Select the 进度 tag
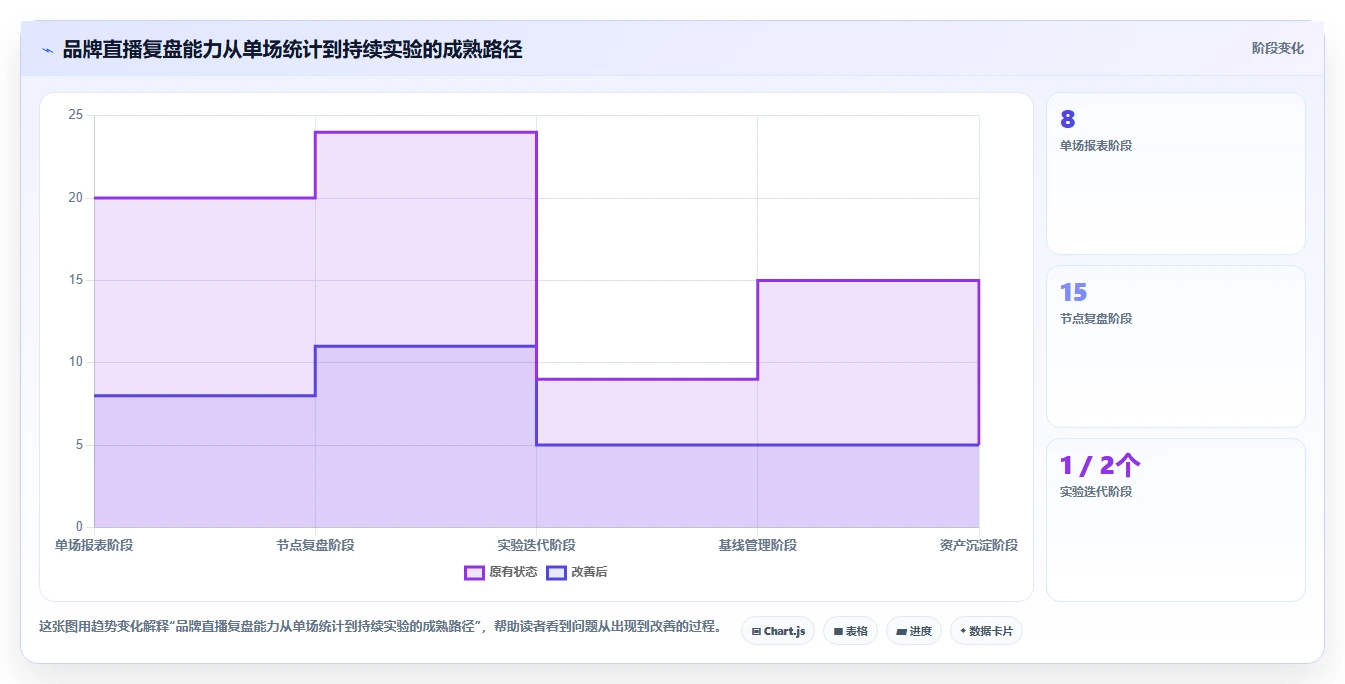 point(914,631)
